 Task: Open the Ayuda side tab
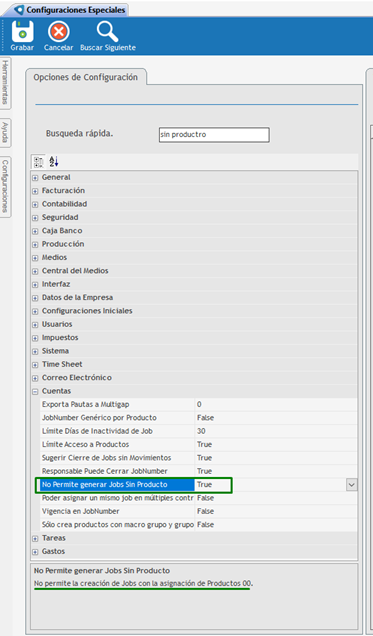pyautogui.click(x=5, y=133)
